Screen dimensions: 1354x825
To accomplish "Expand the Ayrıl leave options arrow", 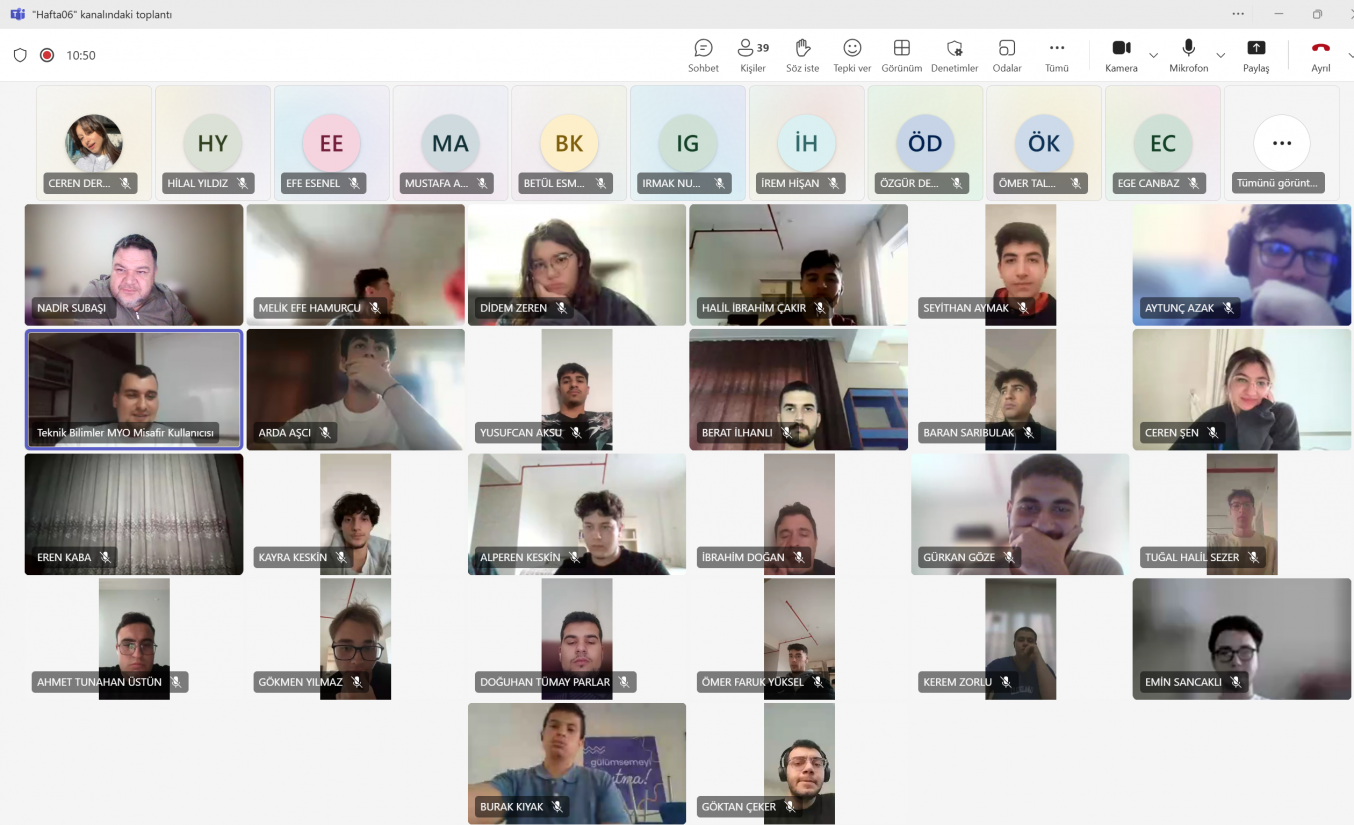I will click(x=1349, y=55).
